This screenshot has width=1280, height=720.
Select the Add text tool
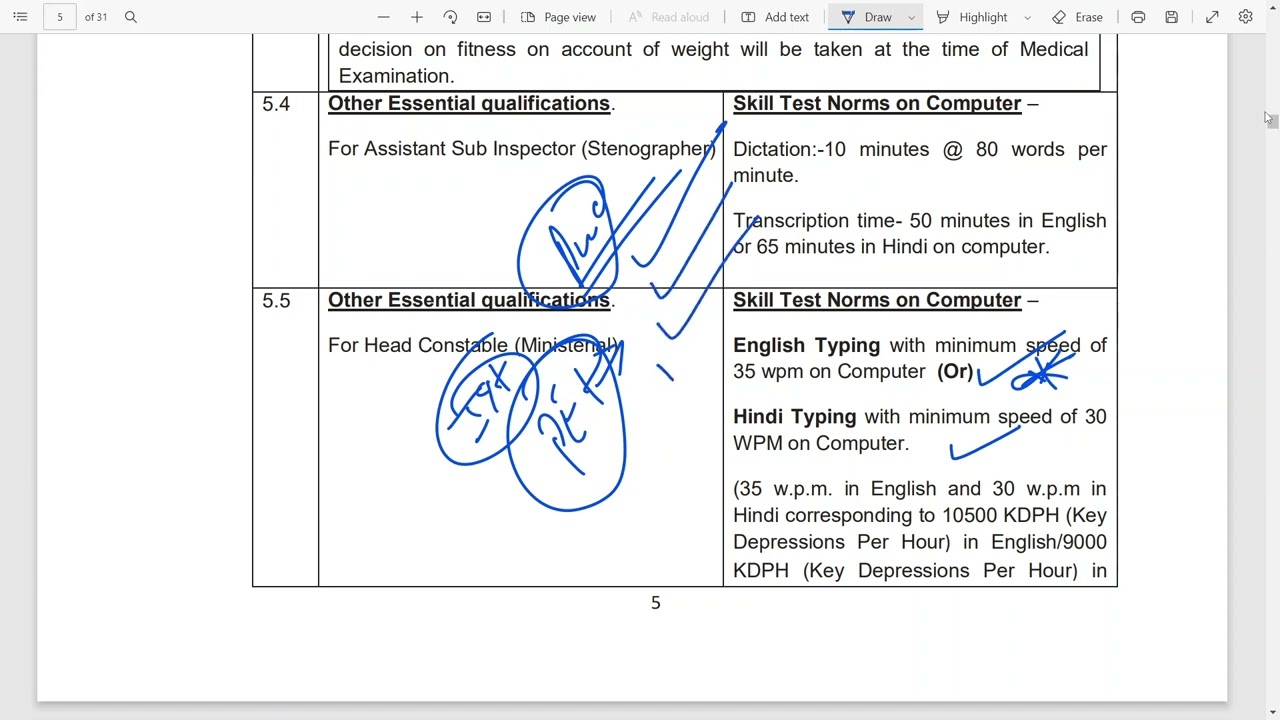775,17
